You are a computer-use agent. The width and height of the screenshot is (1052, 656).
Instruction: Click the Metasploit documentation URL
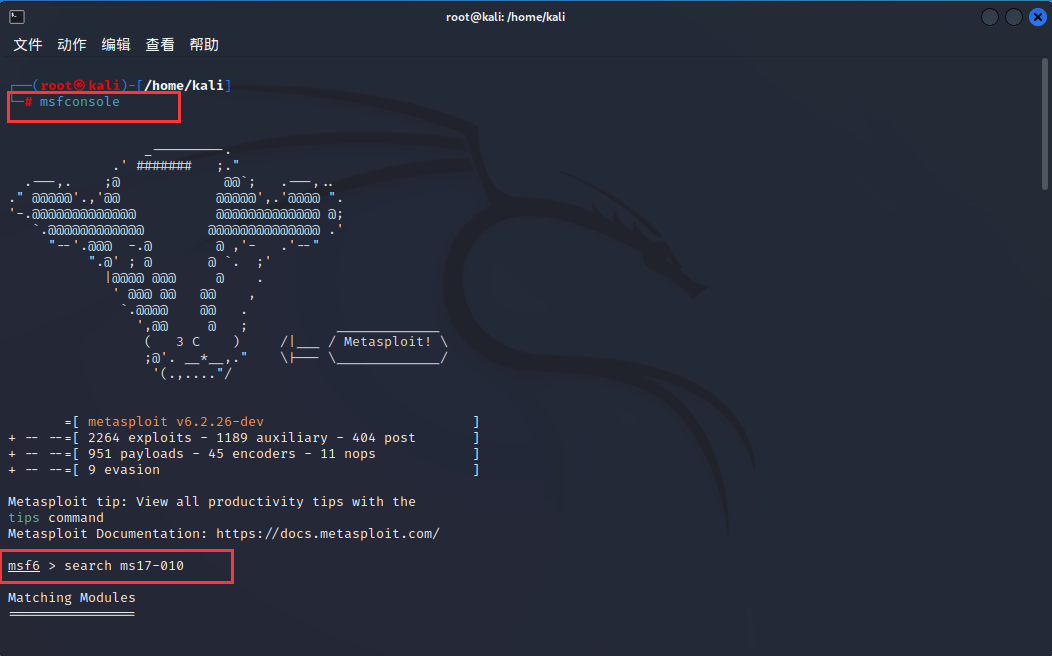point(327,534)
